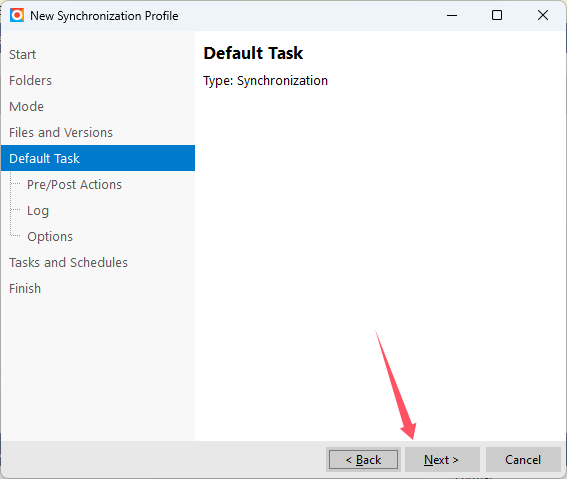Image resolution: width=567 pixels, height=479 pixels.
Task: Select the Mode step in the sidebar
Action: click(26, 107)
